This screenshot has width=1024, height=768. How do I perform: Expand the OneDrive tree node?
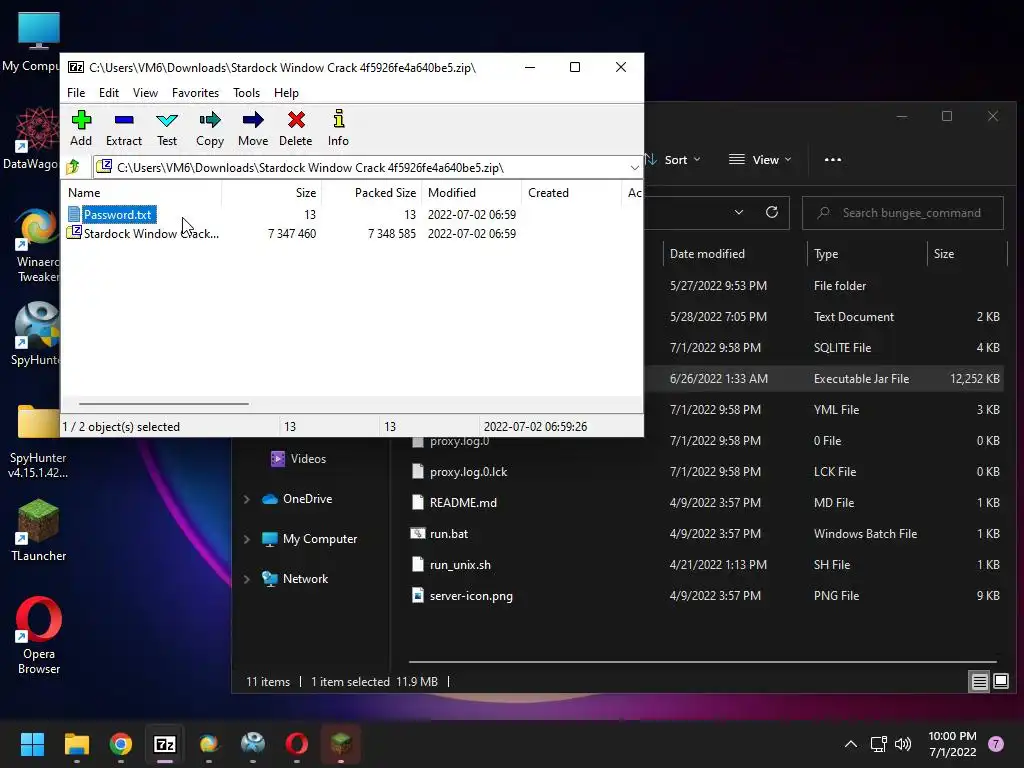(x=247, y=499)
